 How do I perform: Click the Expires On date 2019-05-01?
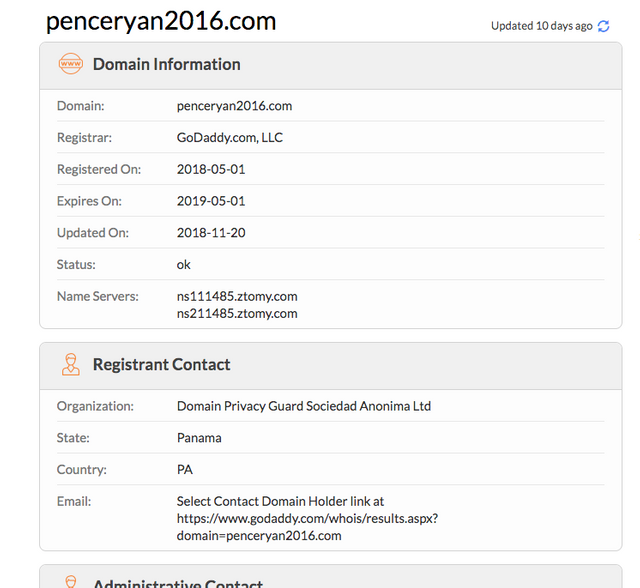click(x=211, y=201)
